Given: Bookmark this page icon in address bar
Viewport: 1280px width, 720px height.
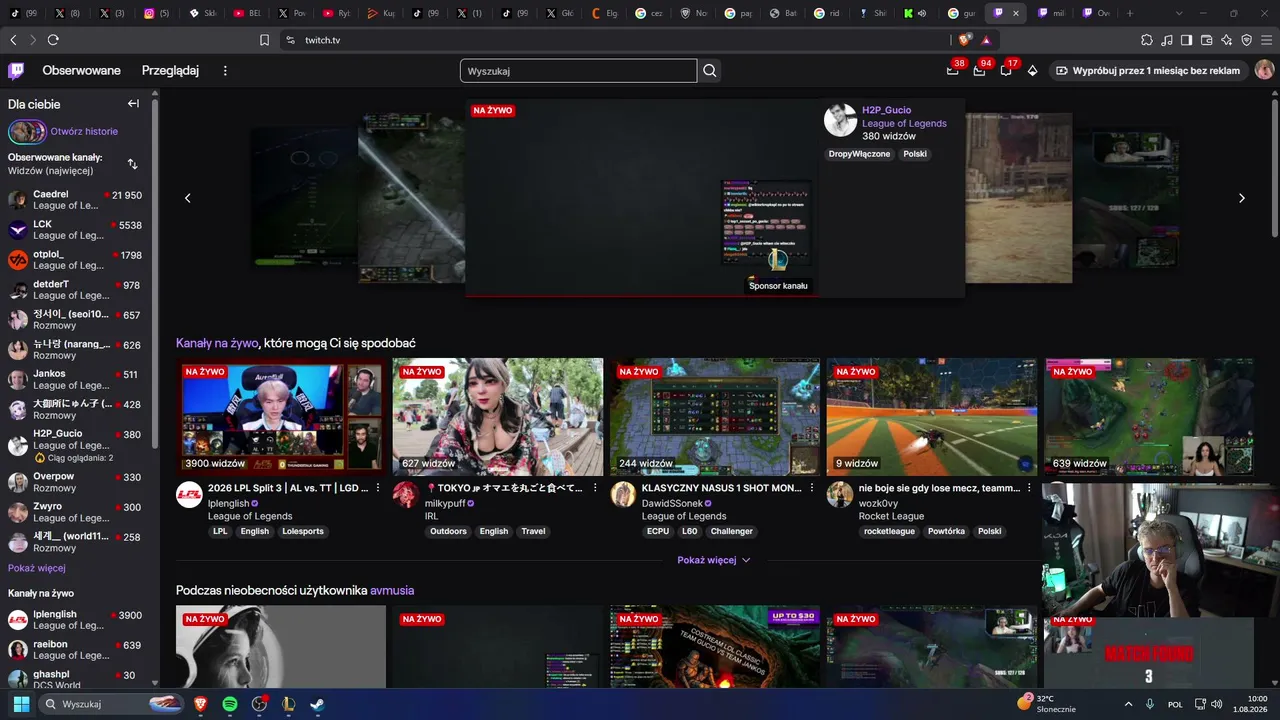Looking at the screenshot, I should click(x=264, y=40).
